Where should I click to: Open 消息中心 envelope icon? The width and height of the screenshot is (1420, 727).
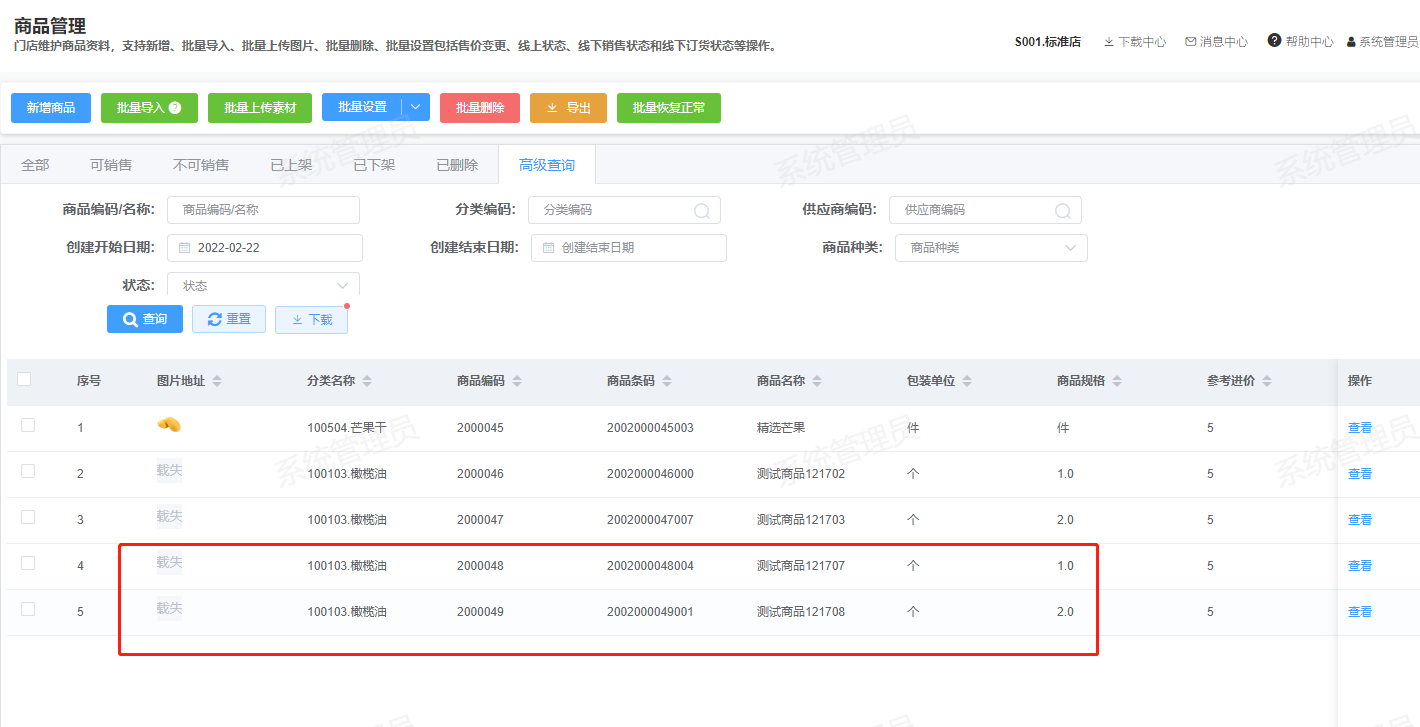(1190, 42)
